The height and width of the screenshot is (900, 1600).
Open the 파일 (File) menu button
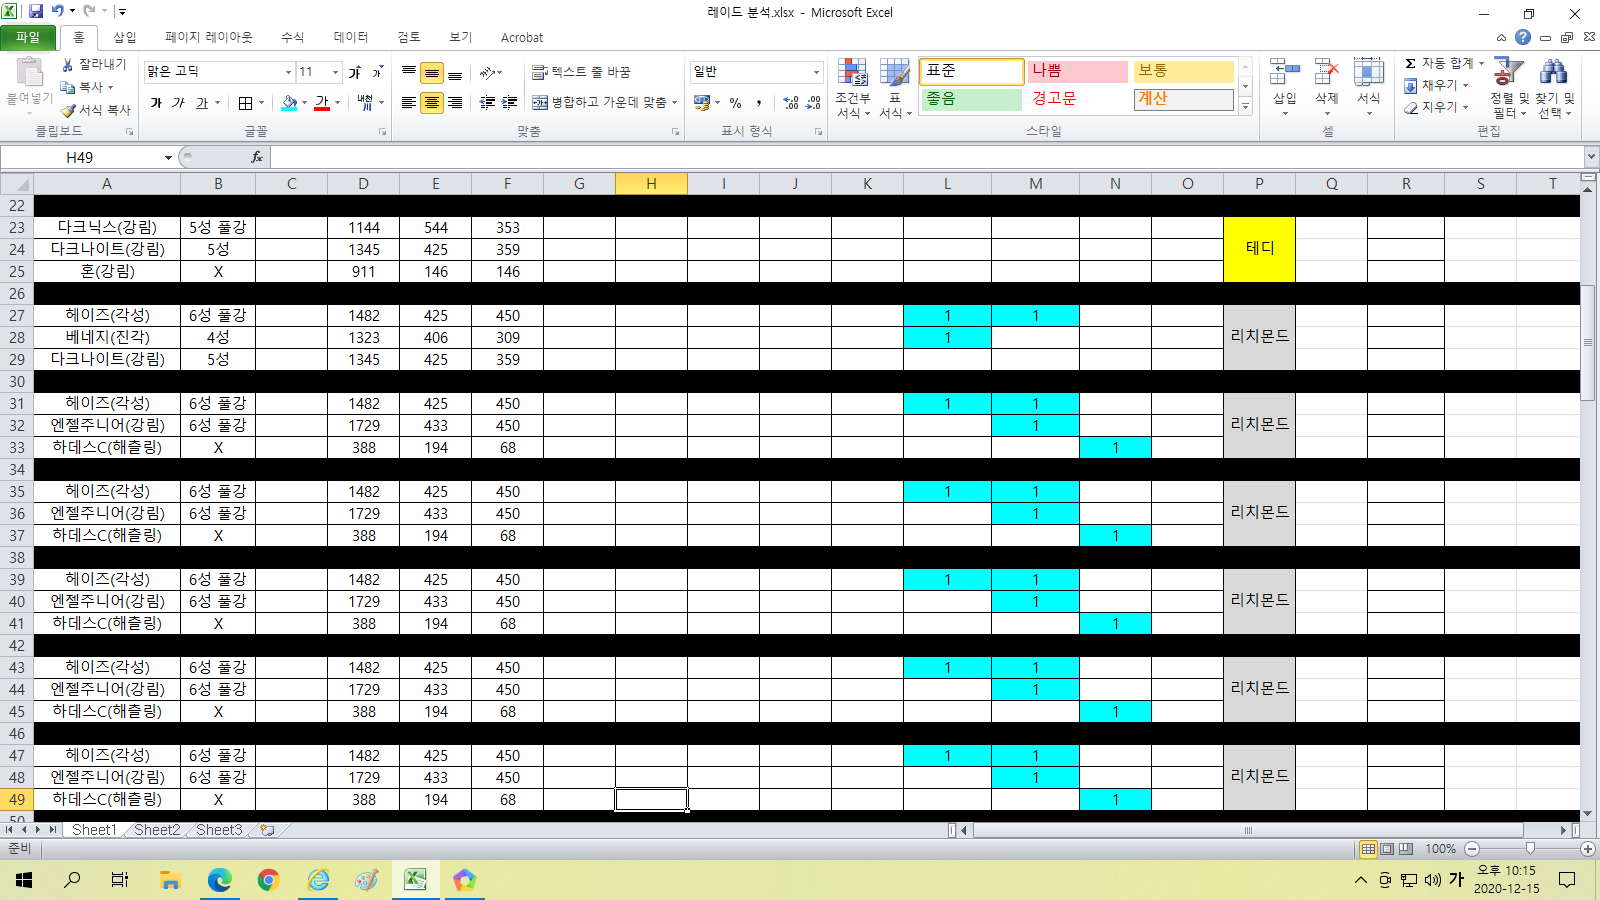pyautogui.click(x=28, y=37)
